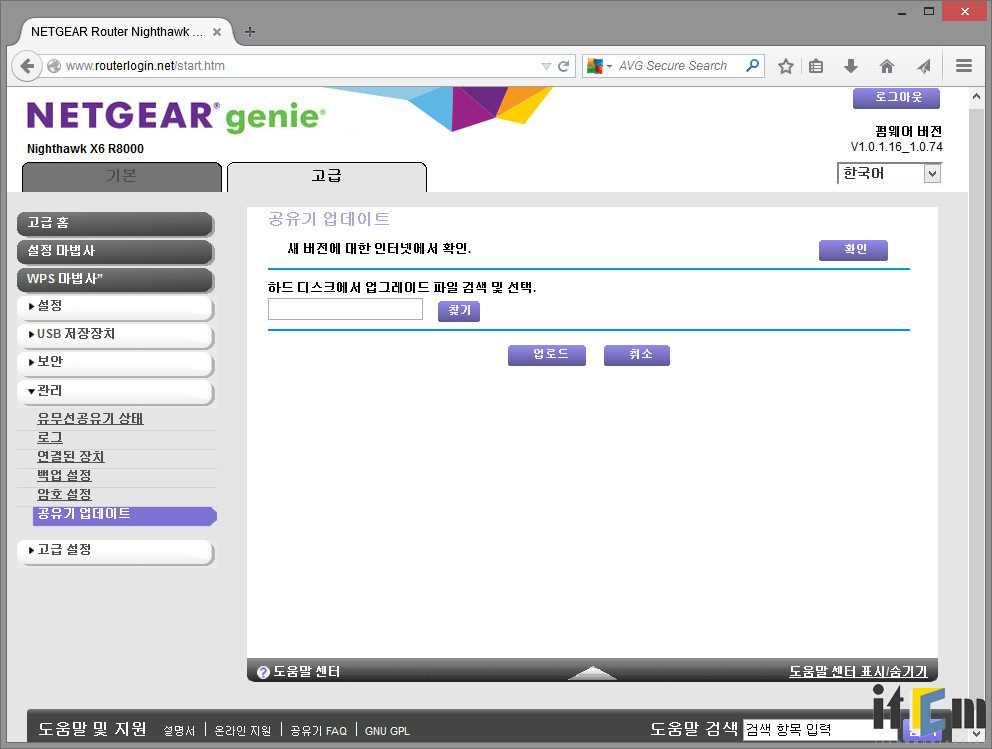Click the paper plane share icon
Viewport: 992px width, 749px height.
pos(924,66)
